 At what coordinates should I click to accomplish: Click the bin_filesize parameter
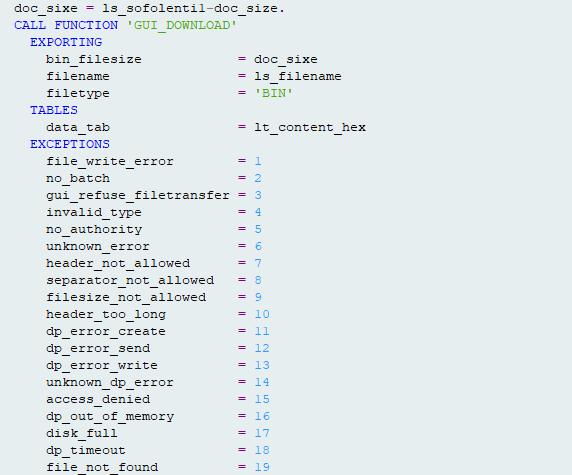coord(94,59)
